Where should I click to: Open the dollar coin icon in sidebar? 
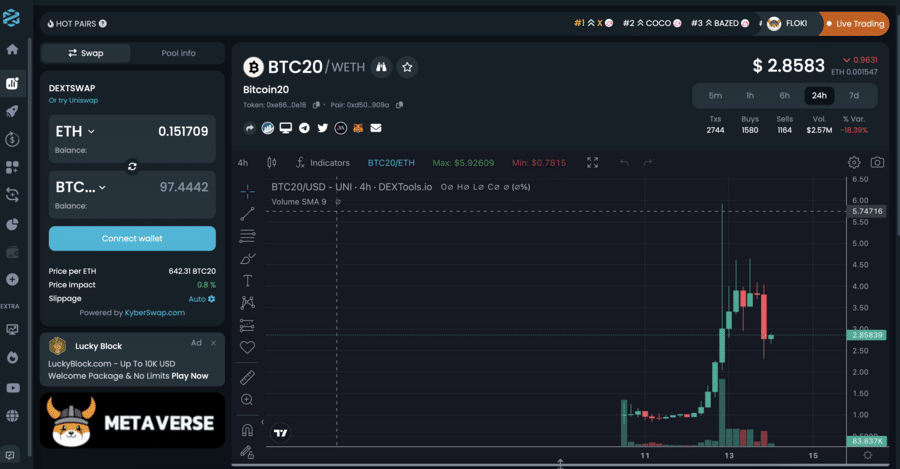[12, 139]
